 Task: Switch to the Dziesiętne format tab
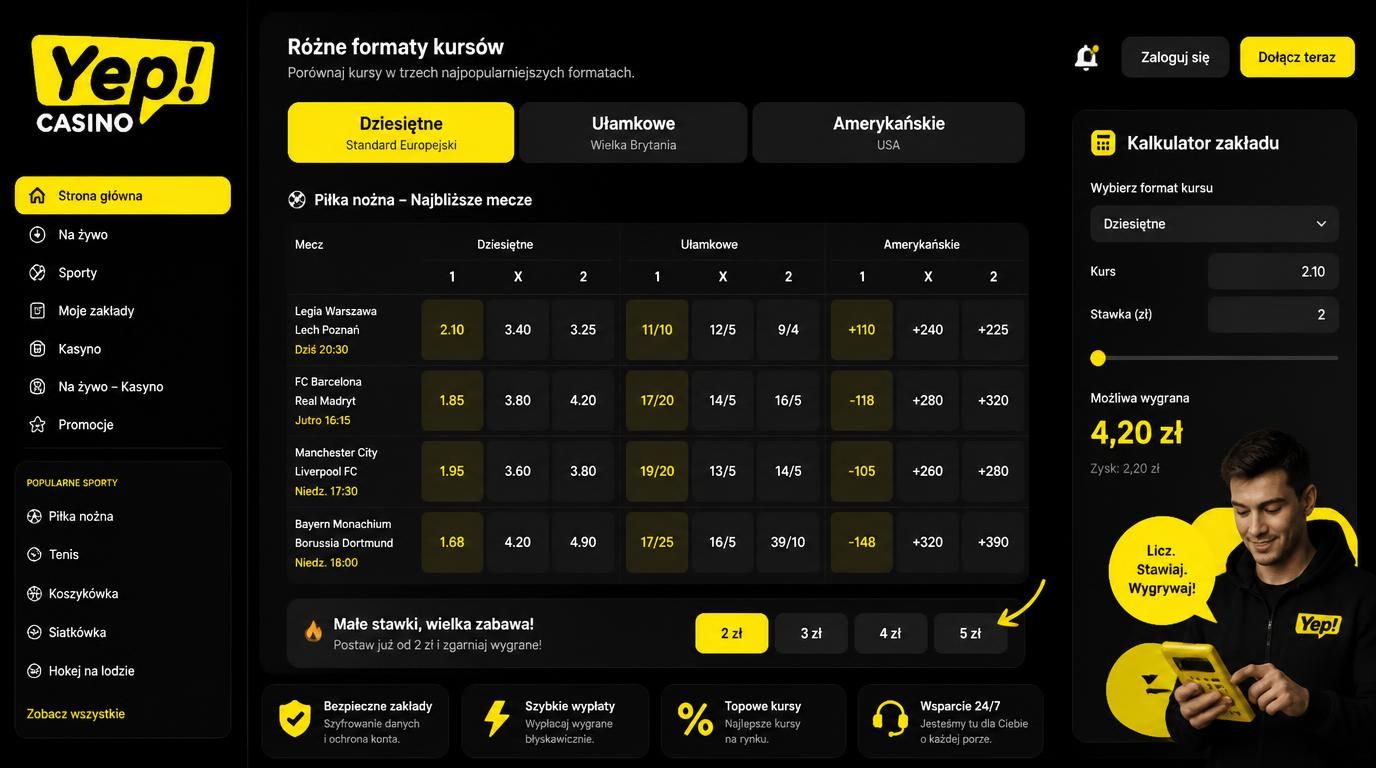(x=401, y=132)
